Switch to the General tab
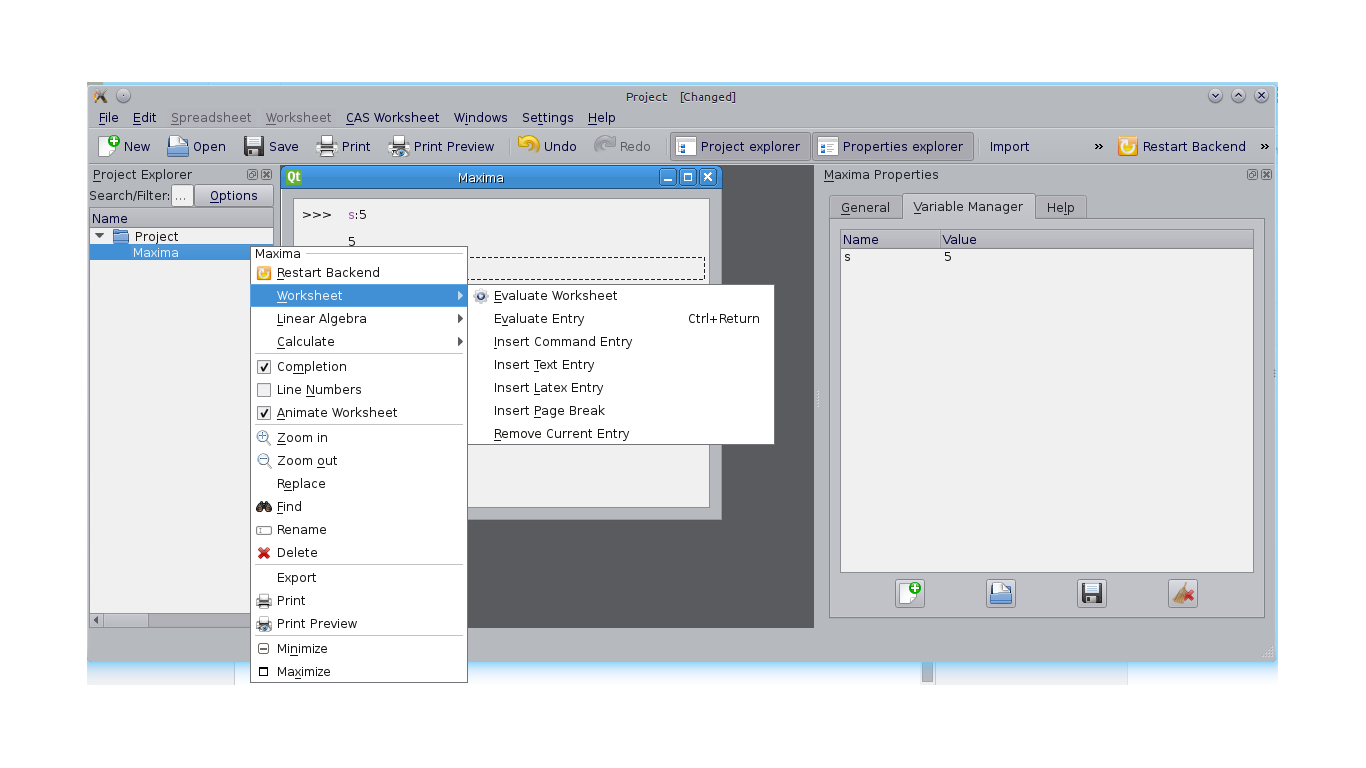Screen dimensions: 1366x768 (864, 207)
